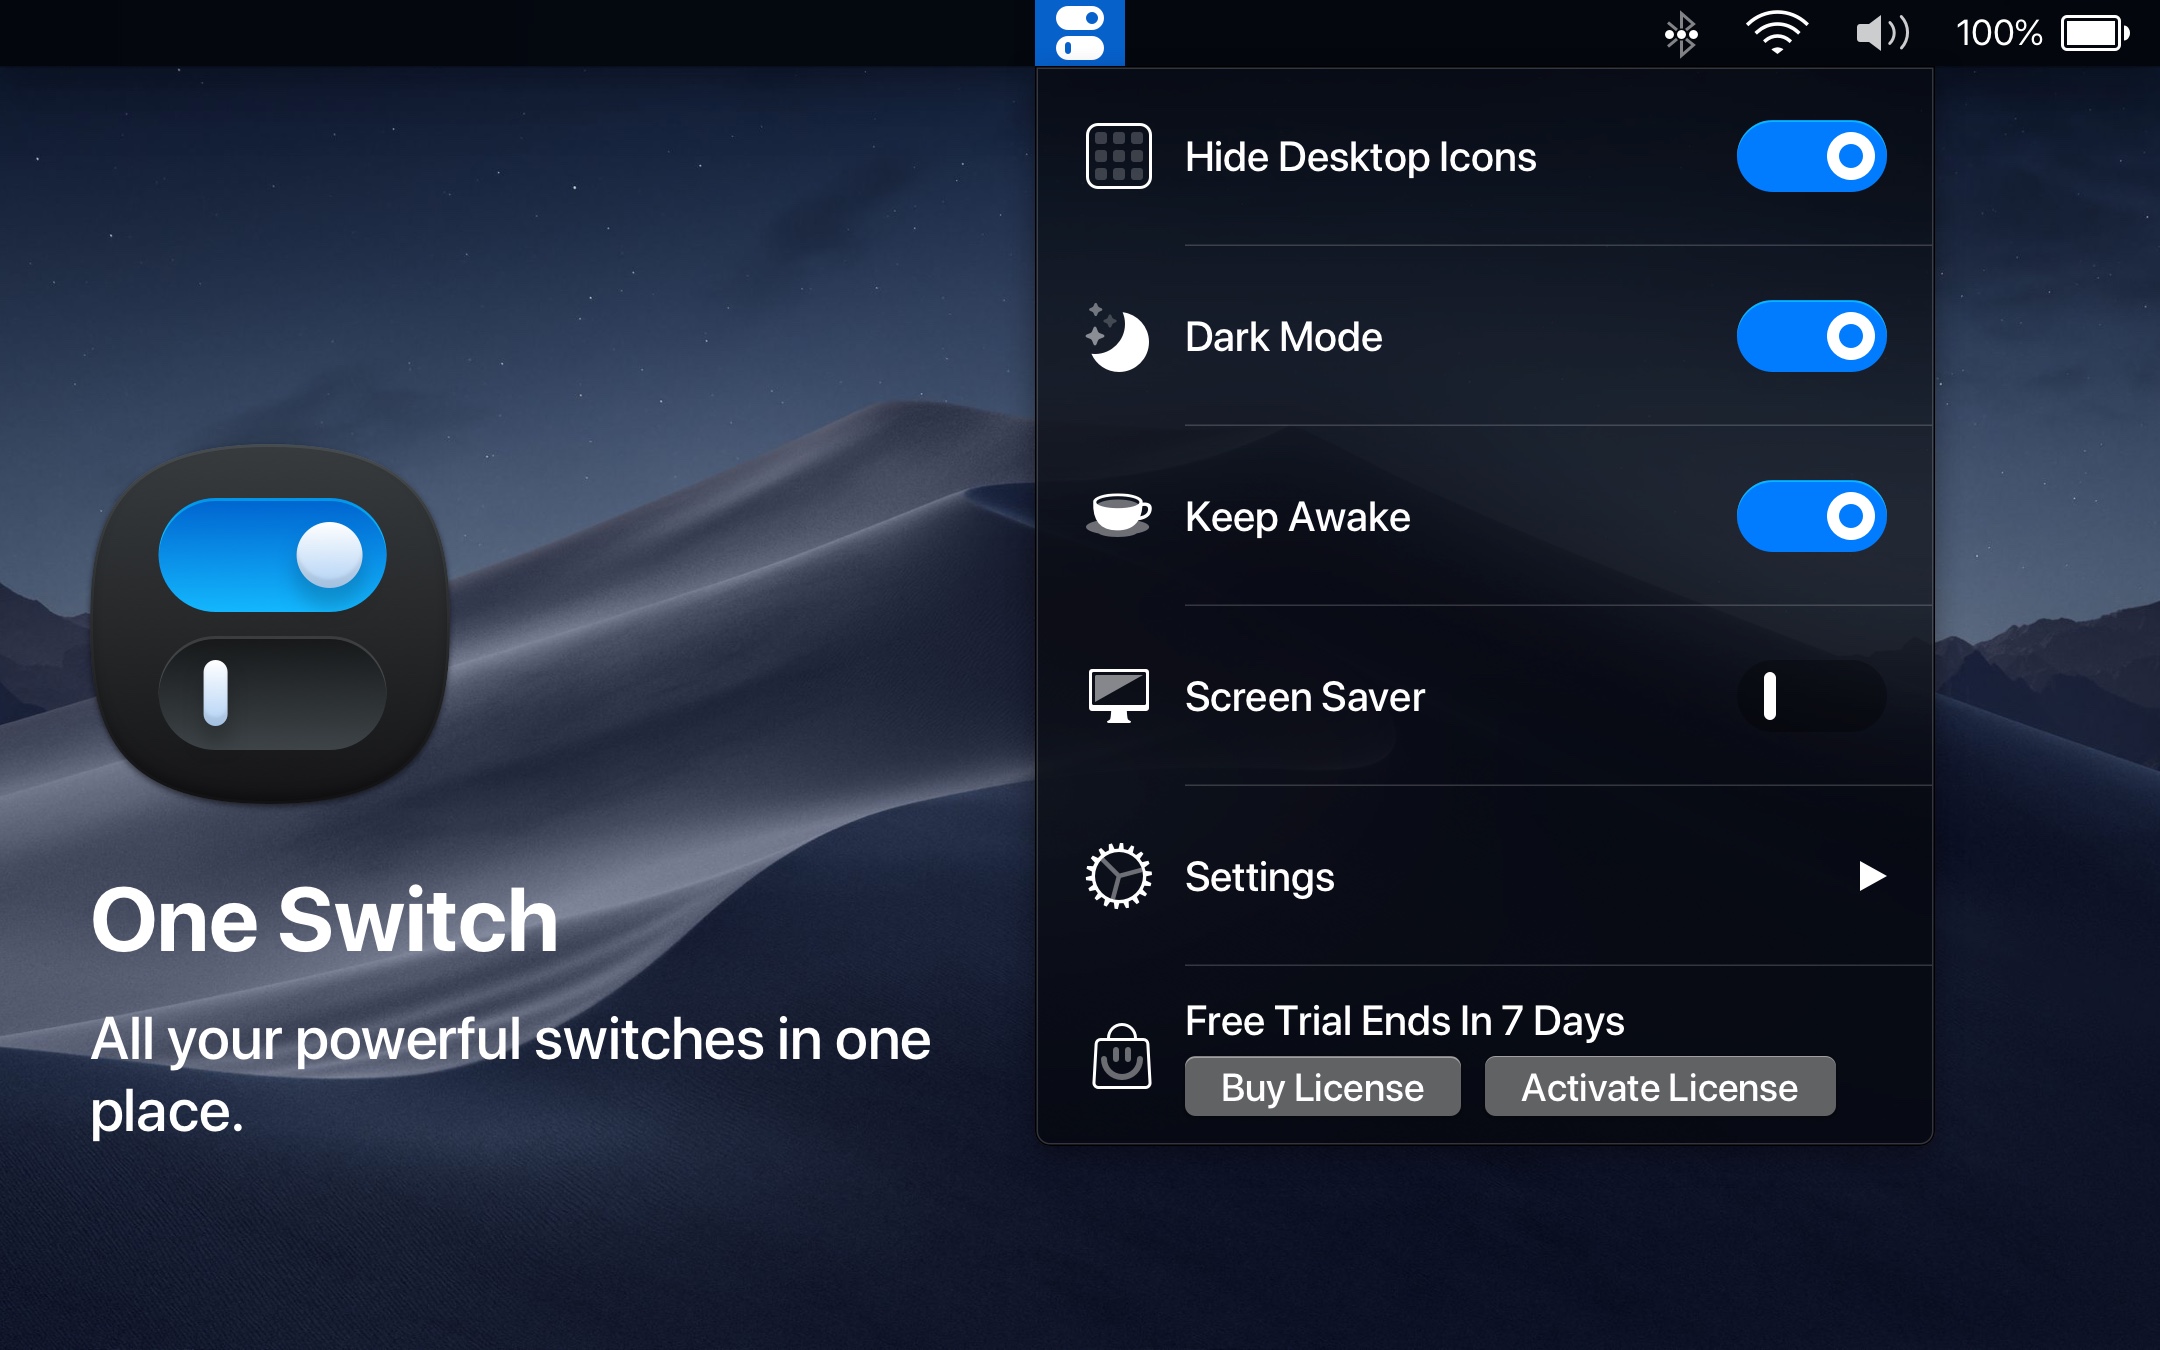This screenshot has height=1350, width=2160.
Task: Select the Settings menu entry
Action: (x=1259, y=877)
